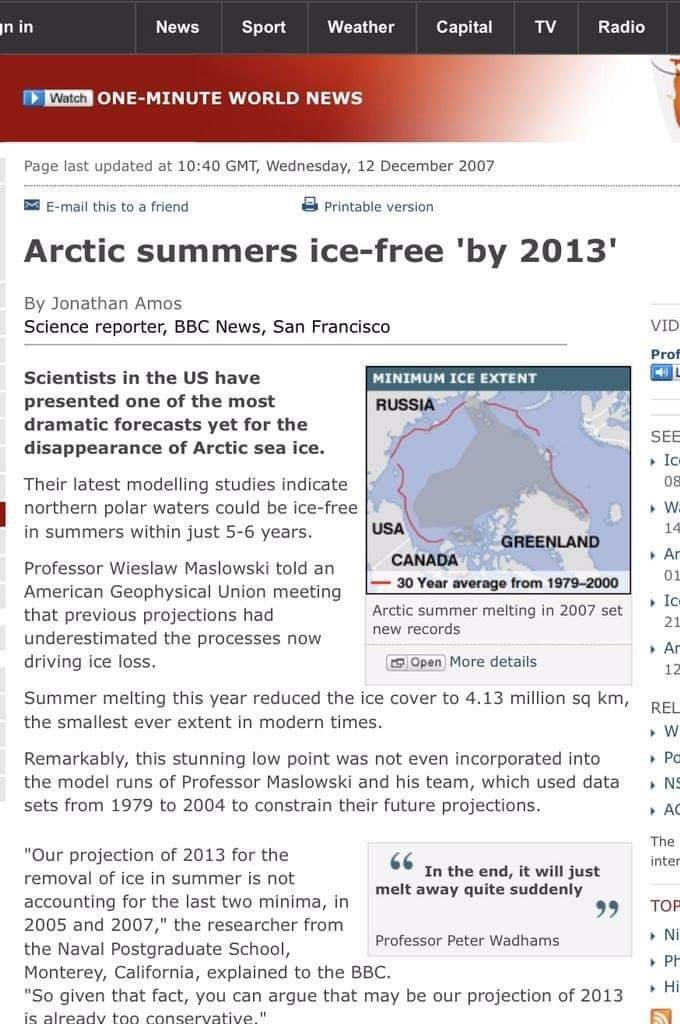
Task: Click the first arrow bullet under TOP
Action: pos(654,935)
